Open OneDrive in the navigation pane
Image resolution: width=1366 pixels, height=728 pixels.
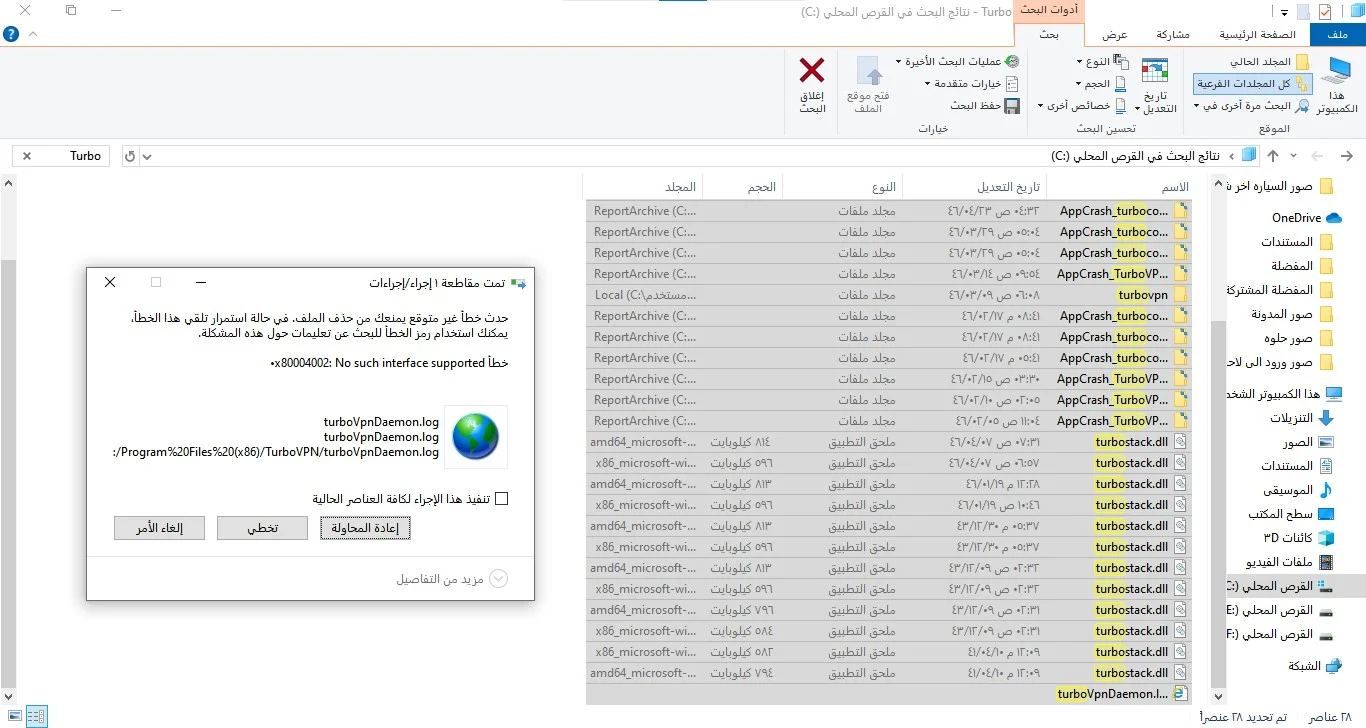click(x=1306, y=217)
